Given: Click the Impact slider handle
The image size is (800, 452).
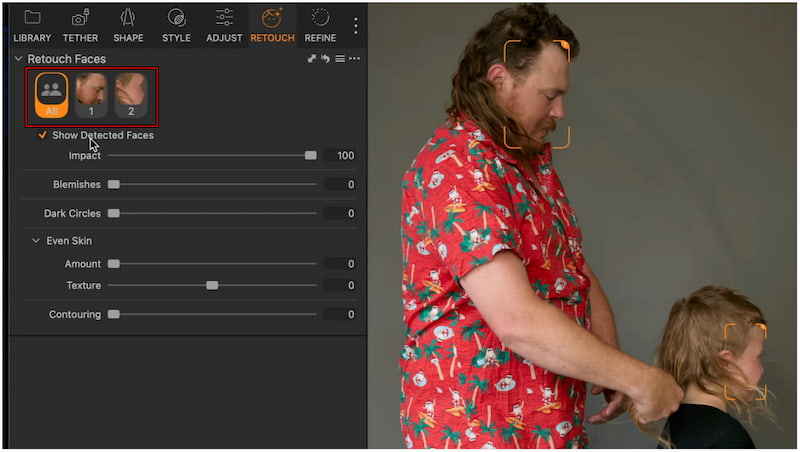Looking at the screenshot, I should pos(311,156).
